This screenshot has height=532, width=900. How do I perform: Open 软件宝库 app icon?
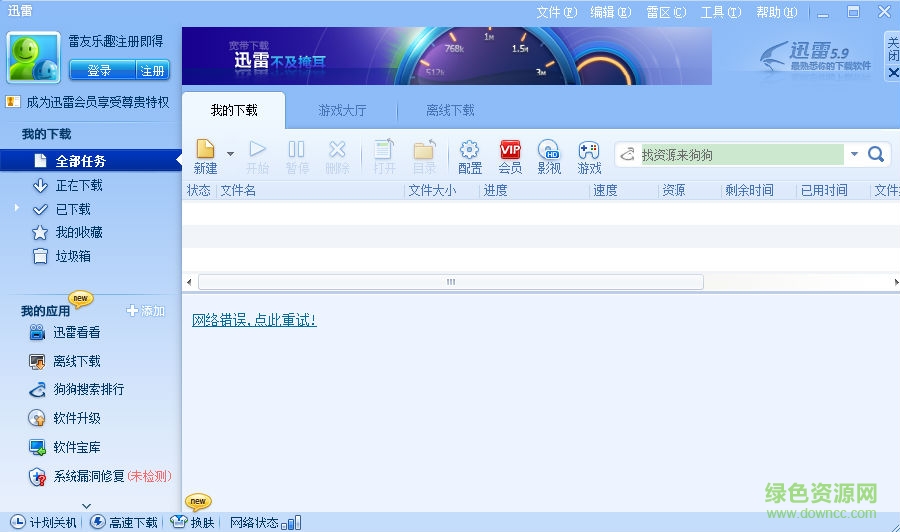pos(37,447)
